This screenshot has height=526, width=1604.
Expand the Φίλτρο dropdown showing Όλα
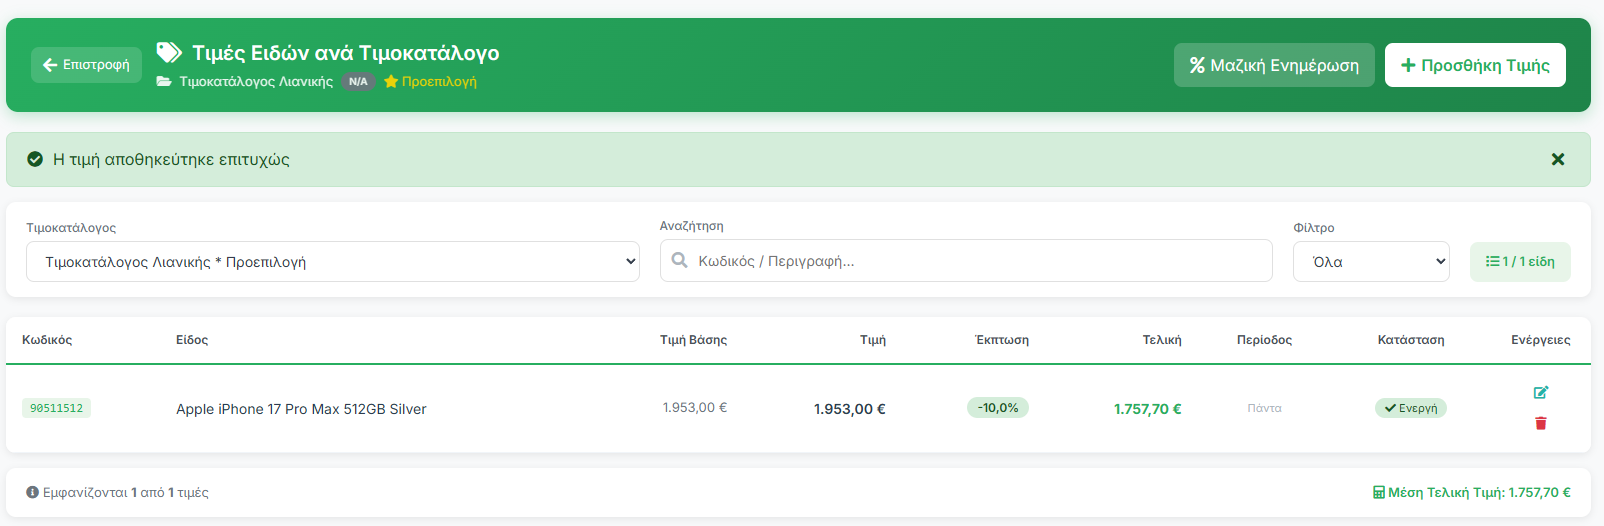[x=1370, y=262]
